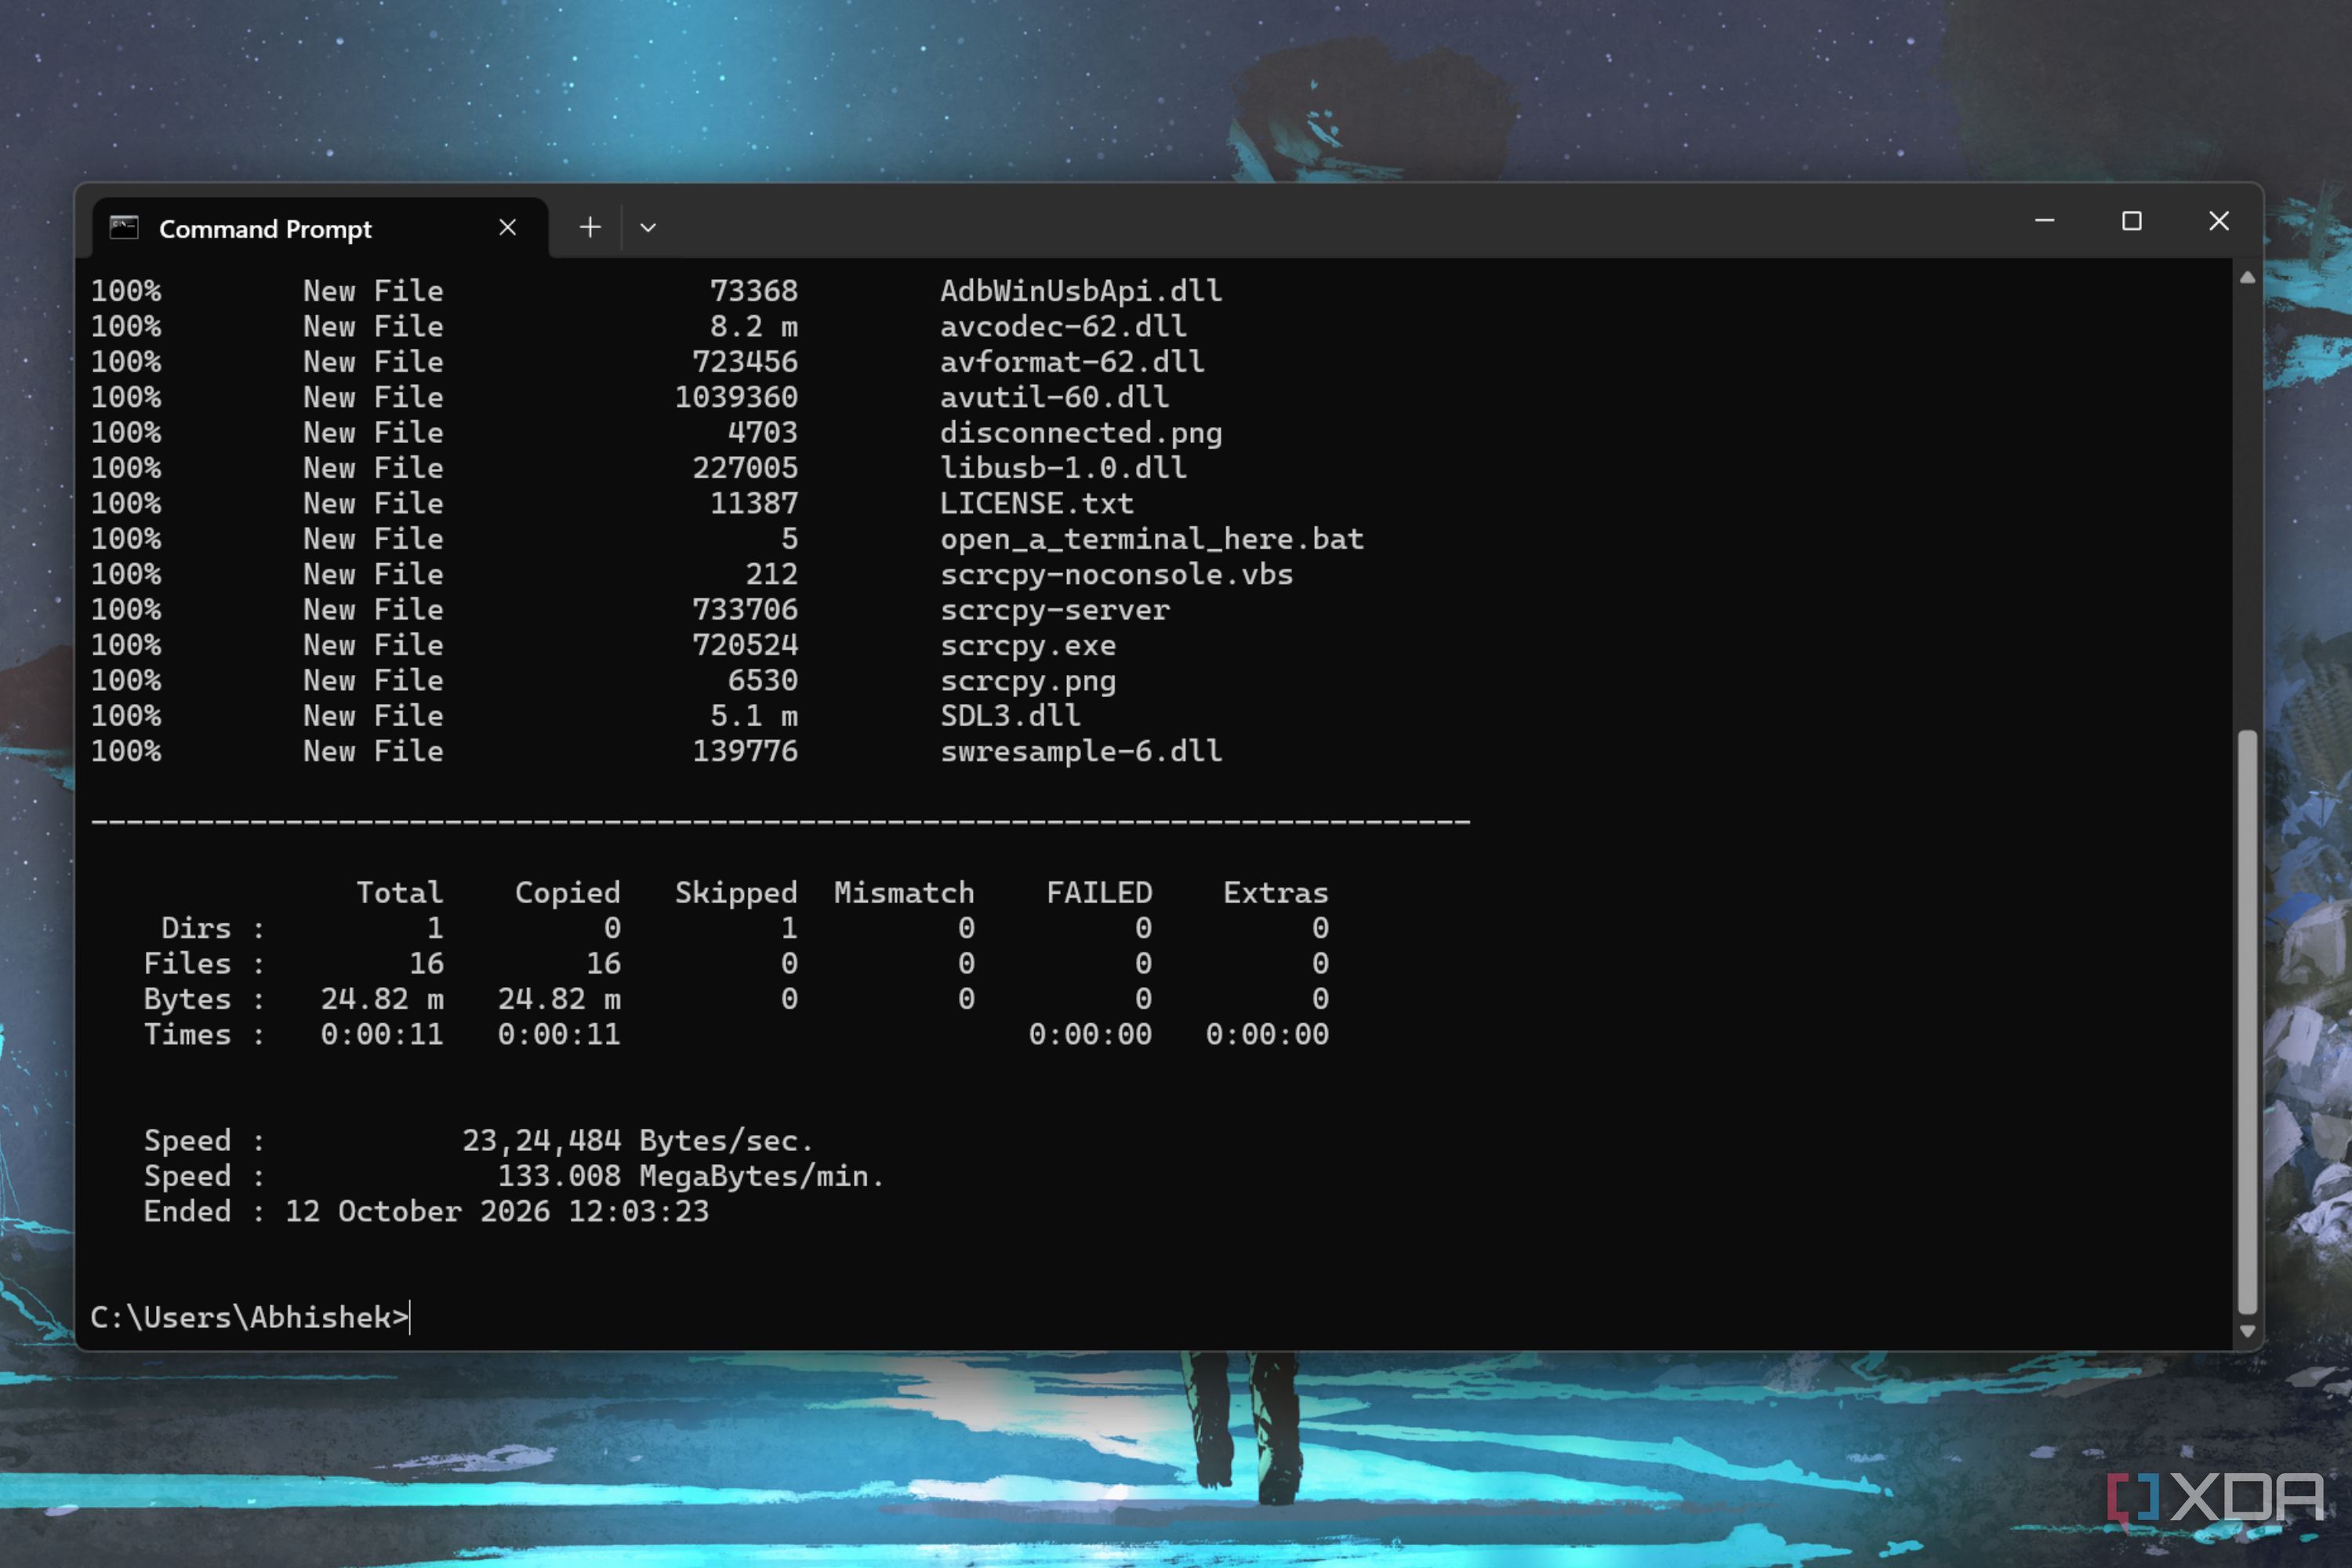Click the 8.2 m file size
Screen dimensions: 2352x1568
[754, 326]
